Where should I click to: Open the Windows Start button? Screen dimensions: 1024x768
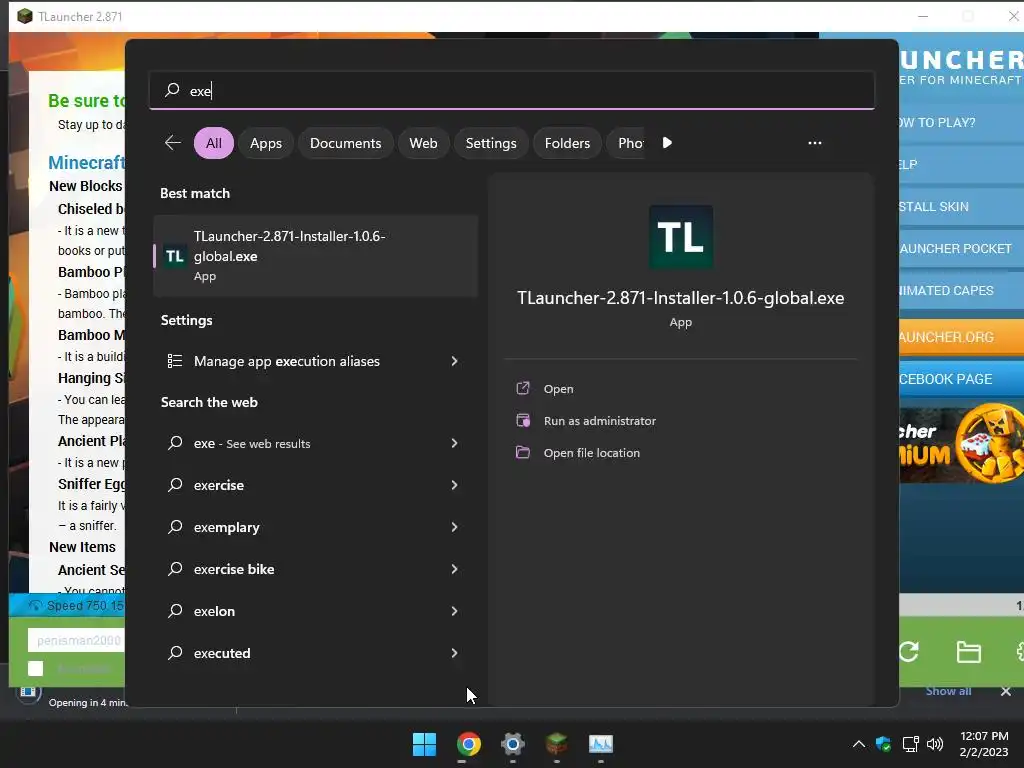coord(424,744)
